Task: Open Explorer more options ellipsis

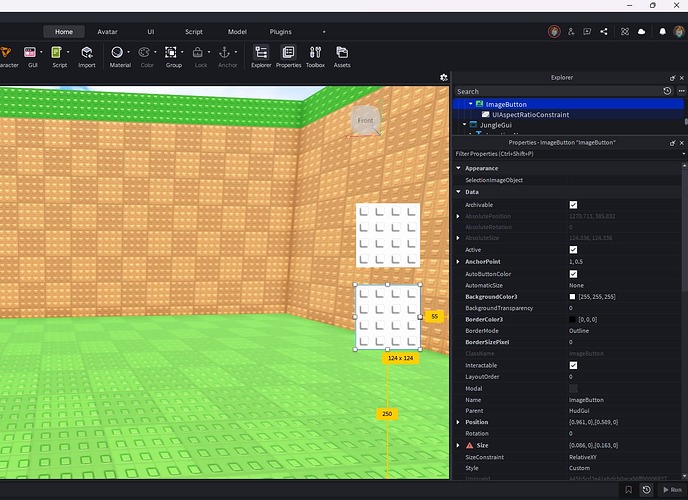Action: tap(681, 91)
